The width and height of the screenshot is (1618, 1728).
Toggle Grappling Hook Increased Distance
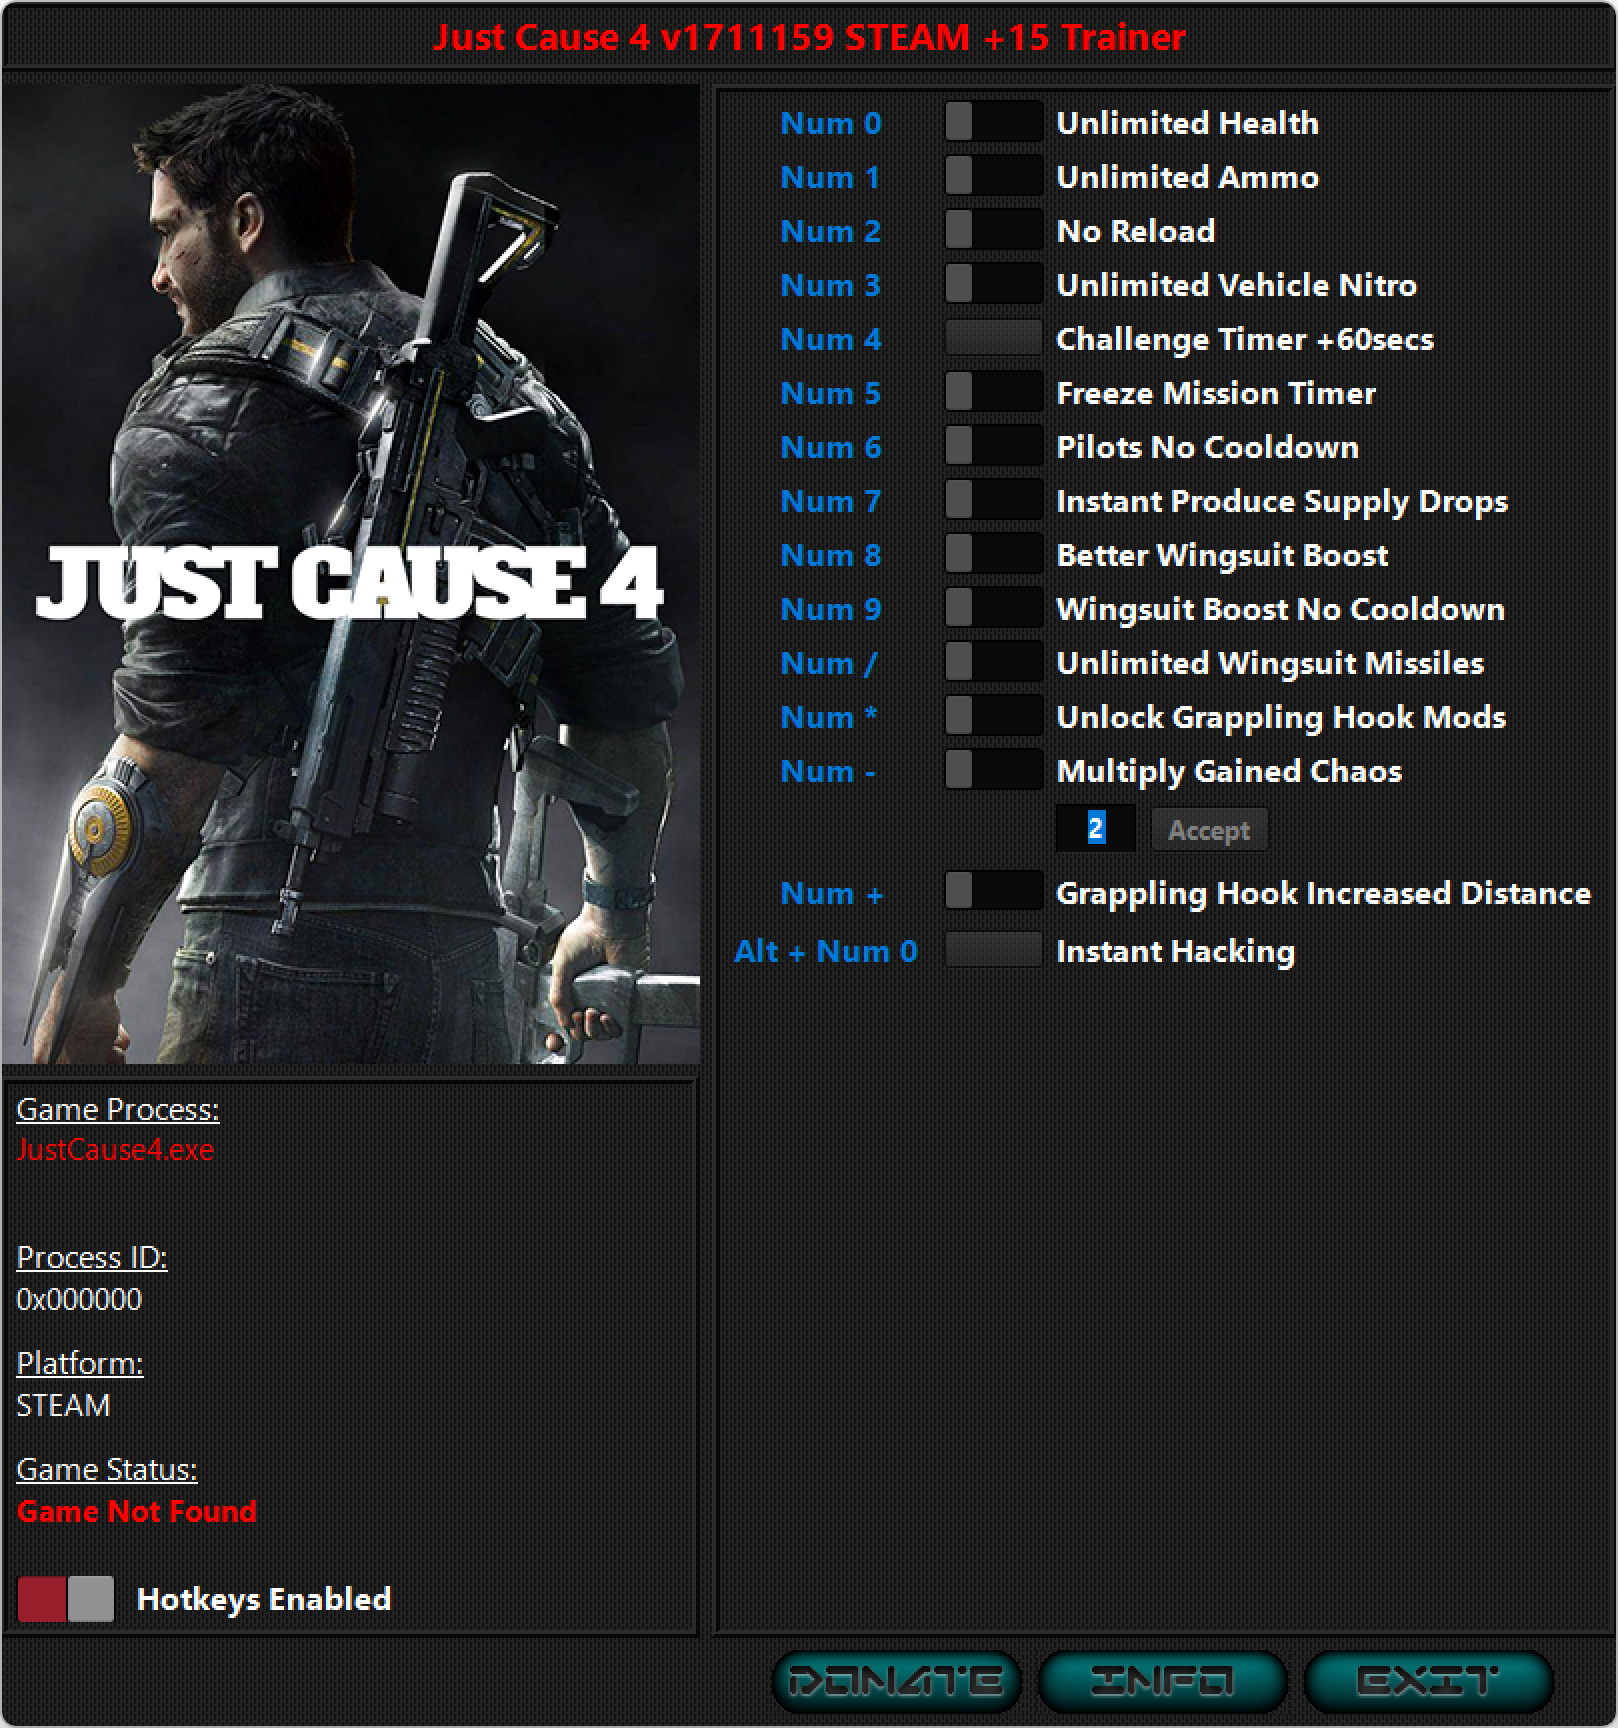pyautogui.click(x=994, y=892)
